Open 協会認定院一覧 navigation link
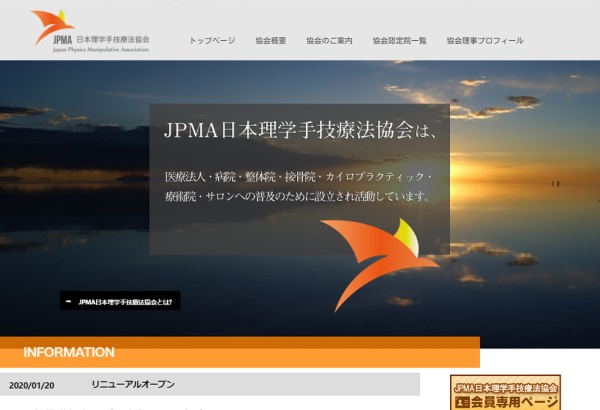This screenshot has width=600, height=410. point(399,41)
